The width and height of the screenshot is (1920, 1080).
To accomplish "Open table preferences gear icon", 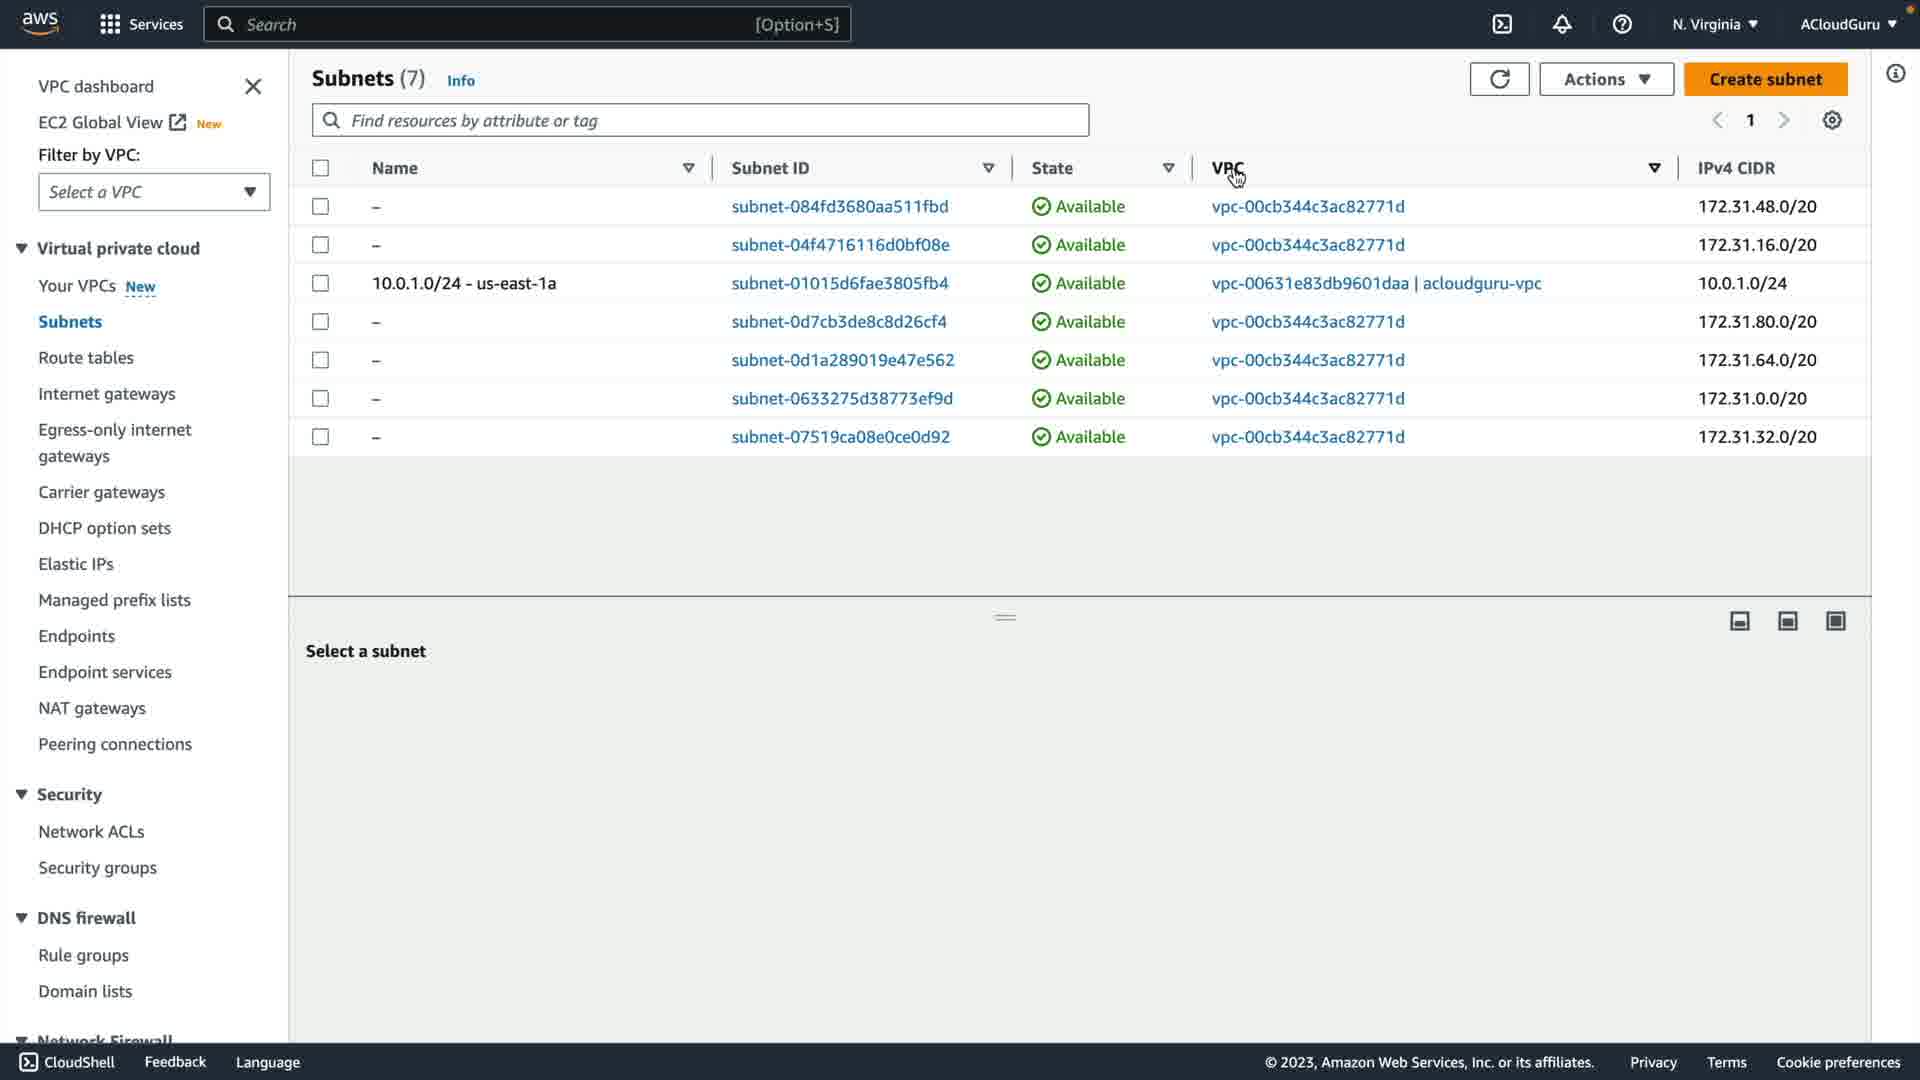I will [1832, 120].
